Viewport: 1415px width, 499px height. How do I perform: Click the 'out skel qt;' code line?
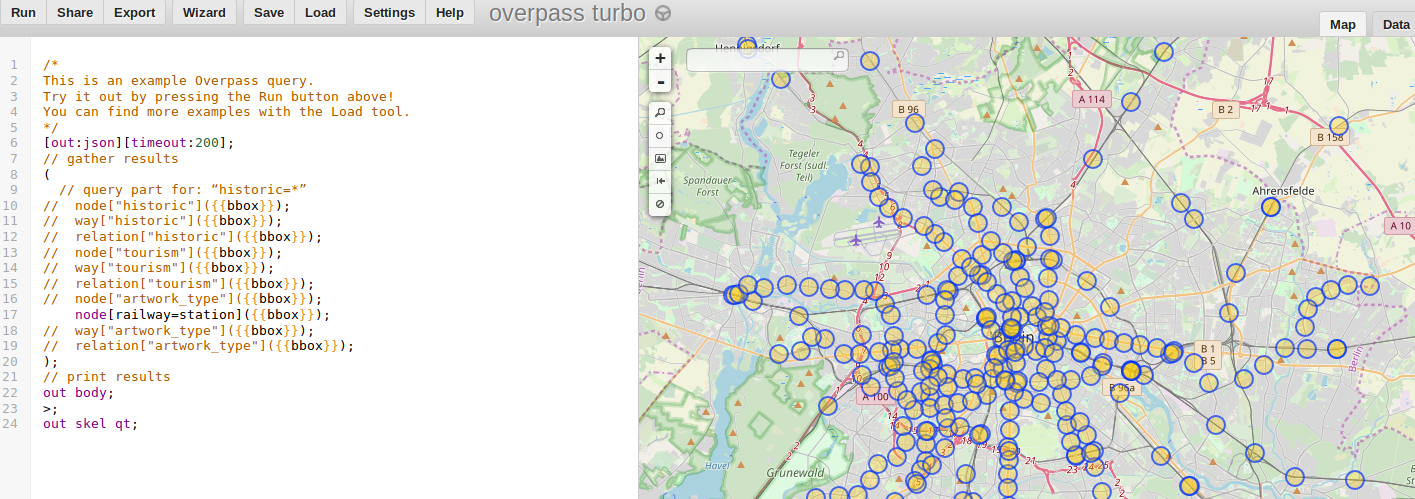(90, 424)
